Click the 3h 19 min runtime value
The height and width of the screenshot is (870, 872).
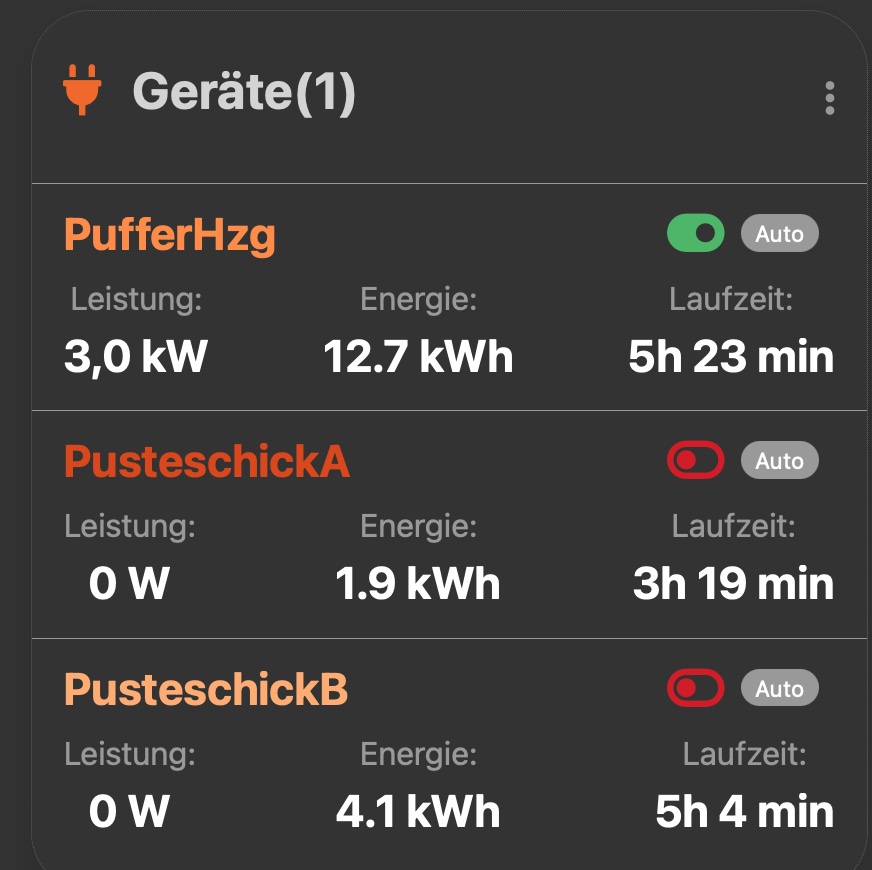click(x=733, y=584)
